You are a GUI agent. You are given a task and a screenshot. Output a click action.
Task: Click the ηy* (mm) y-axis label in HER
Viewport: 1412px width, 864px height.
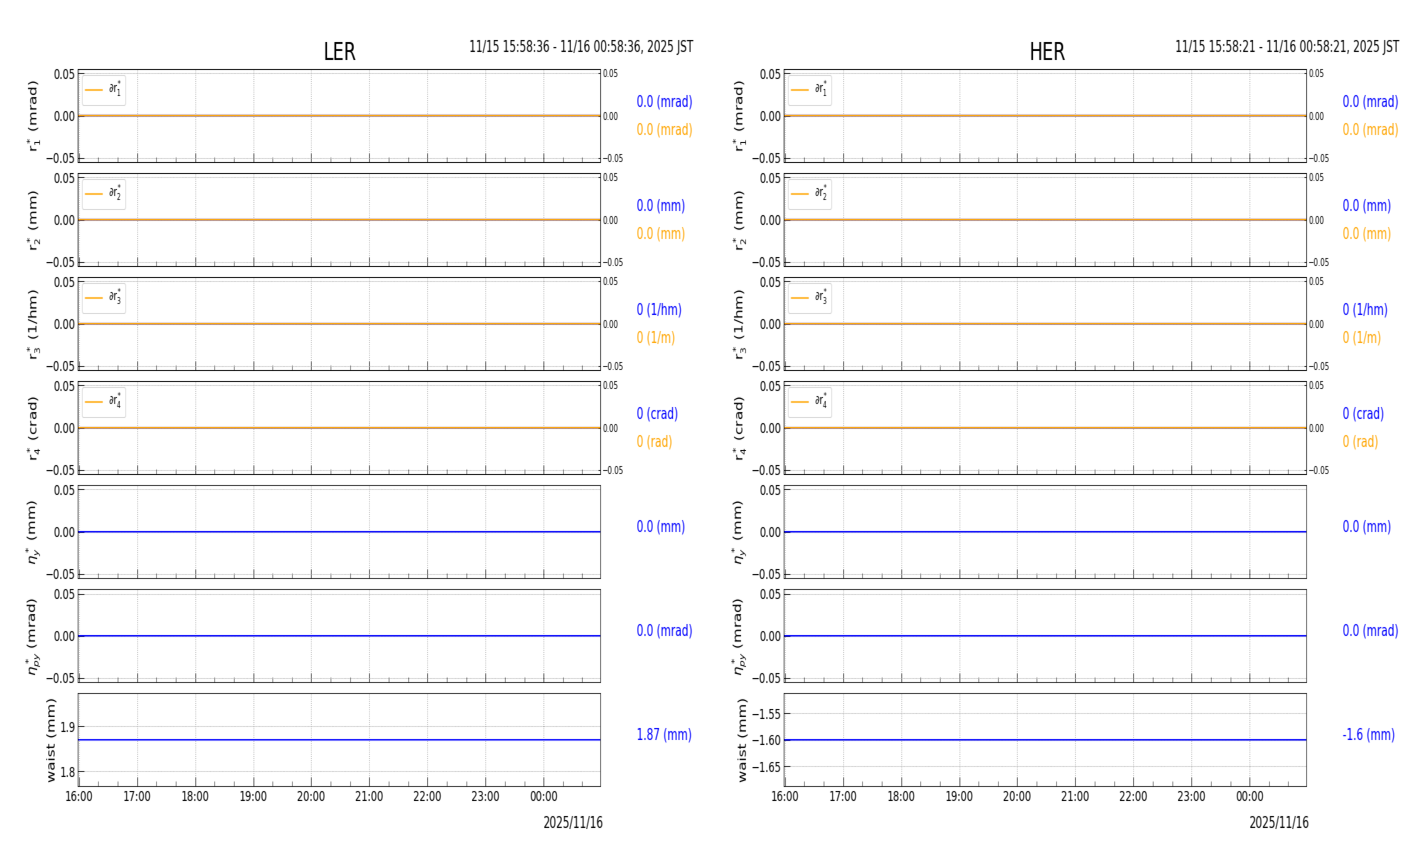pyautogui.click(x=737, y=532)
